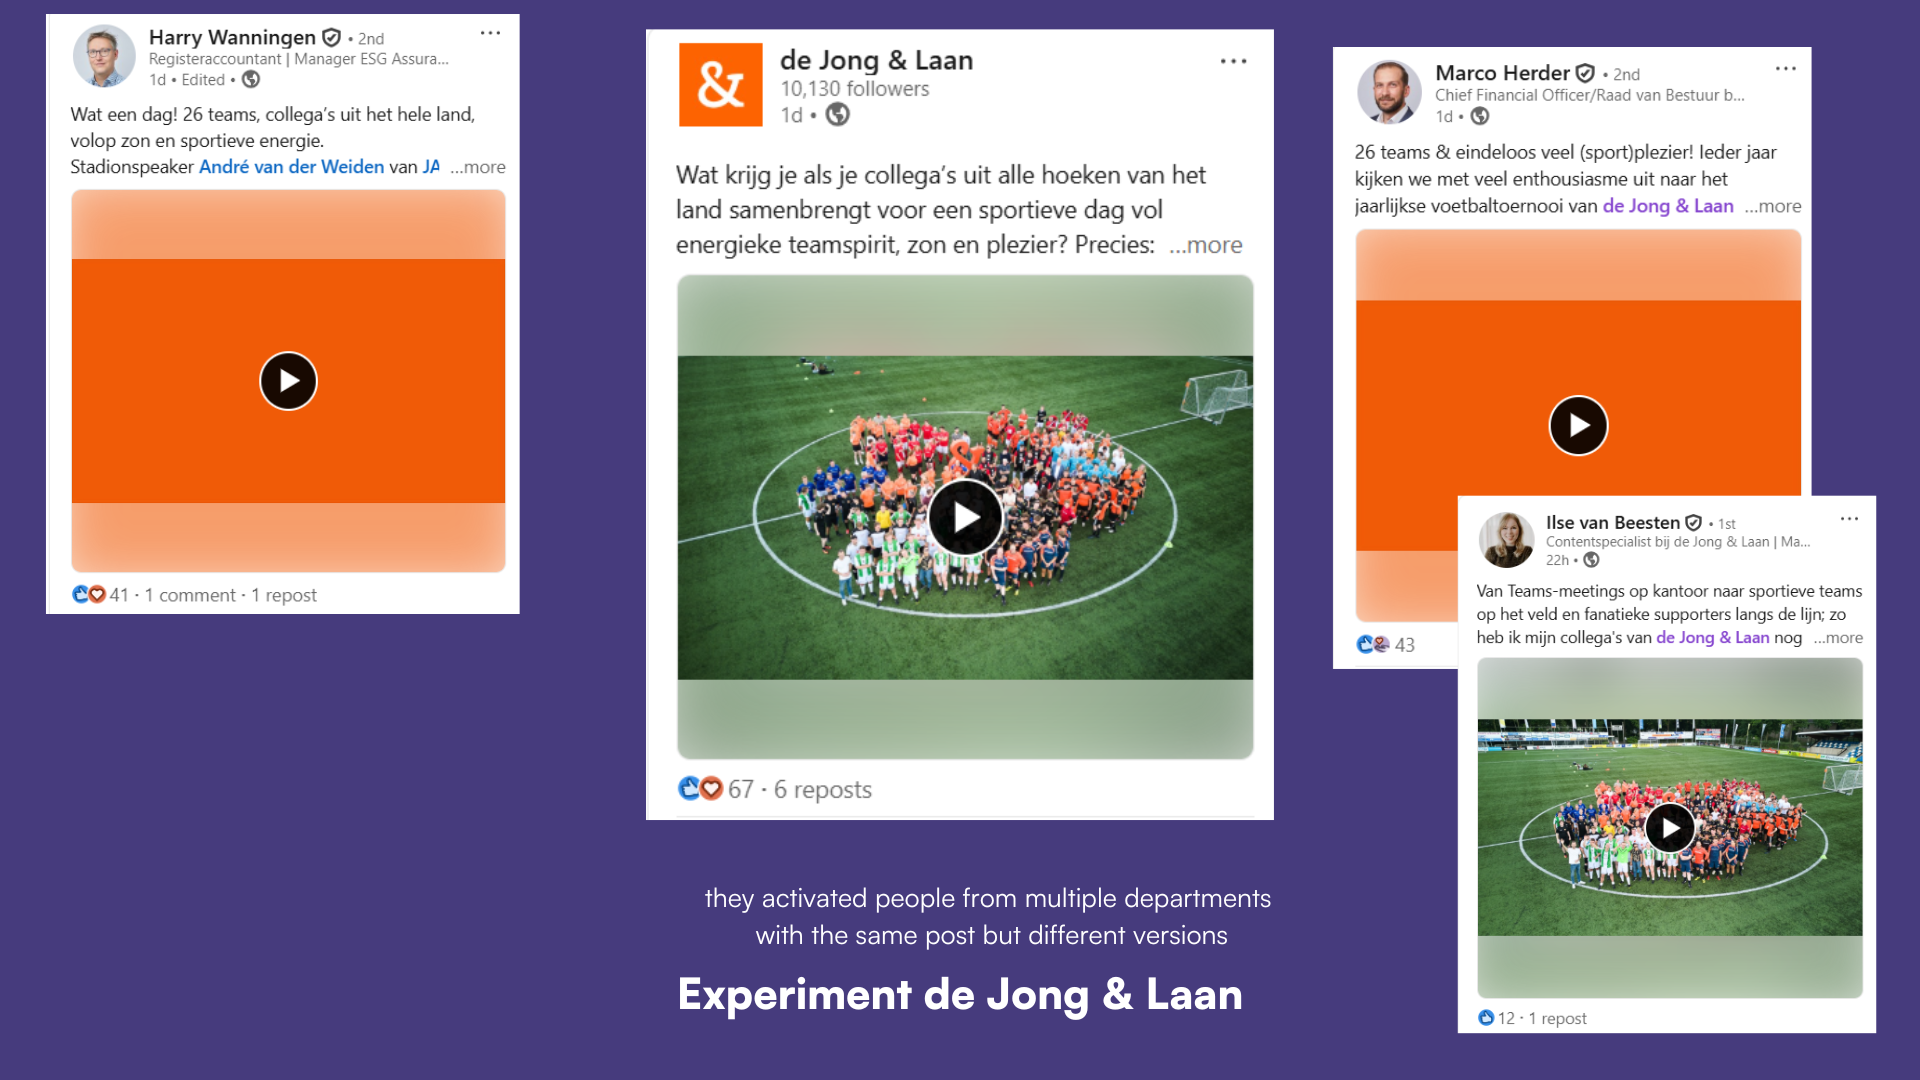Expand Ilse van Beesten's post with ...more
The width and height of the screenshot is (1920, 1080).
coord(1838,638)
